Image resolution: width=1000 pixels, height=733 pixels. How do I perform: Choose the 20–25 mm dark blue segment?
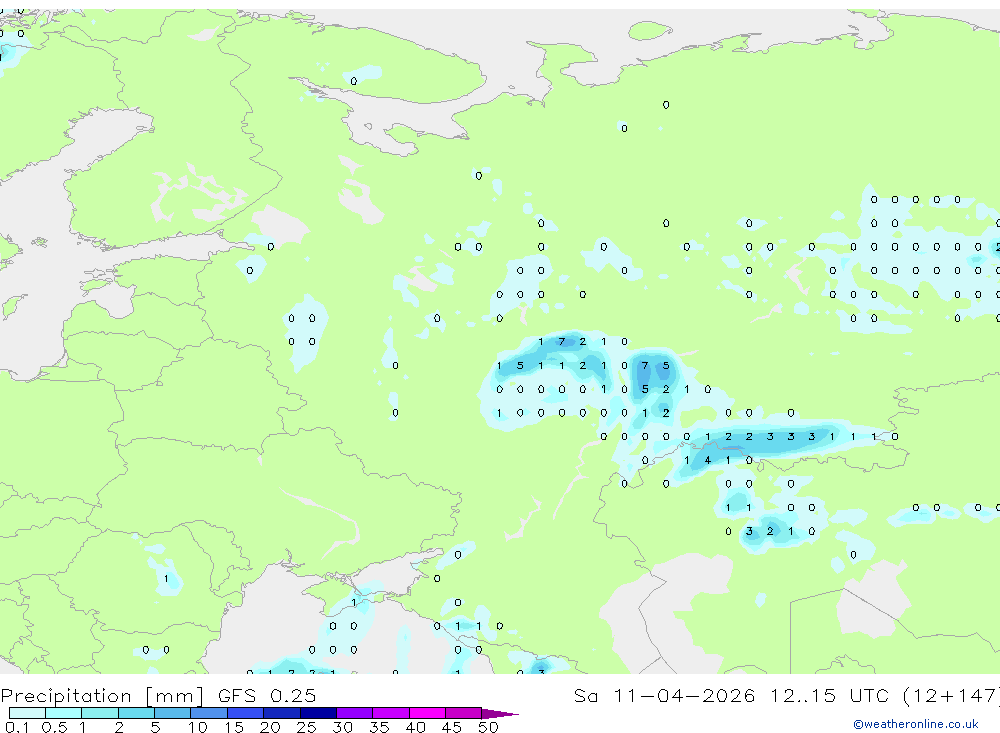(282, 713)
